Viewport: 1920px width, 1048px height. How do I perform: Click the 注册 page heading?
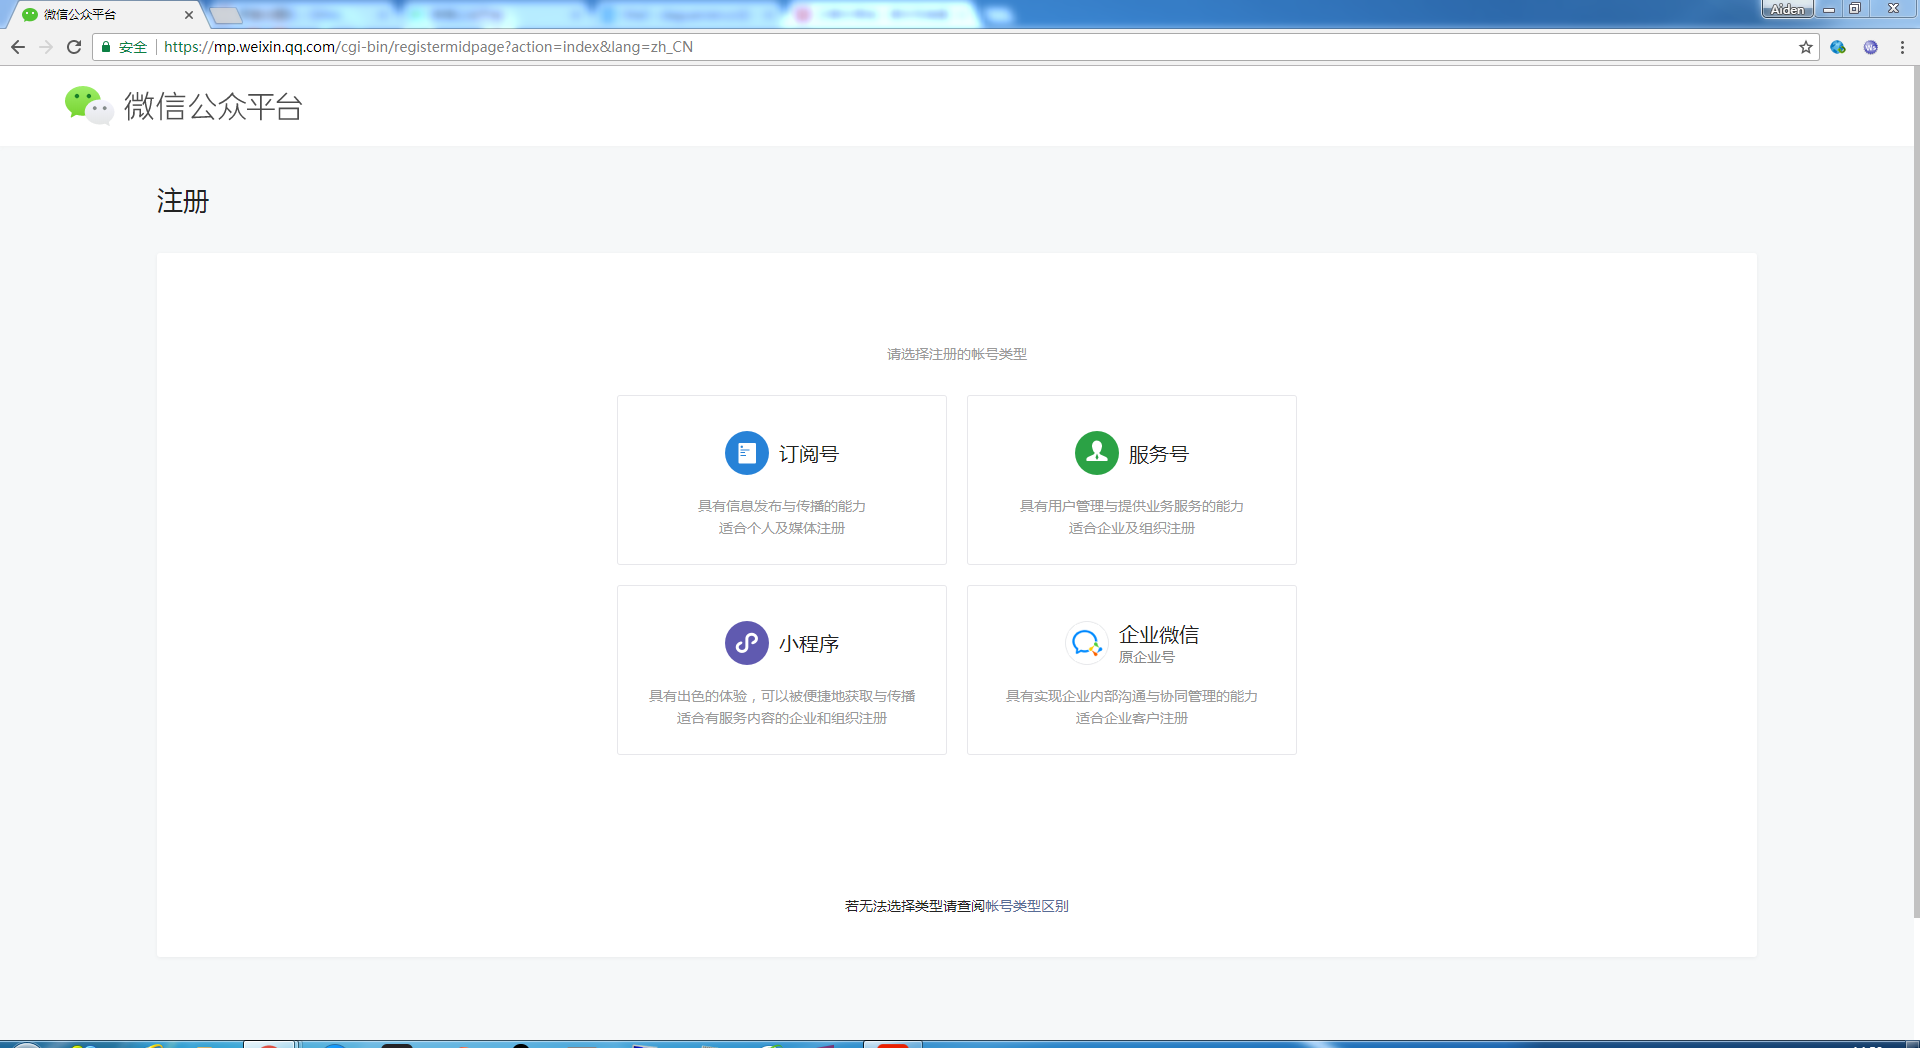(x=183, y=201)
